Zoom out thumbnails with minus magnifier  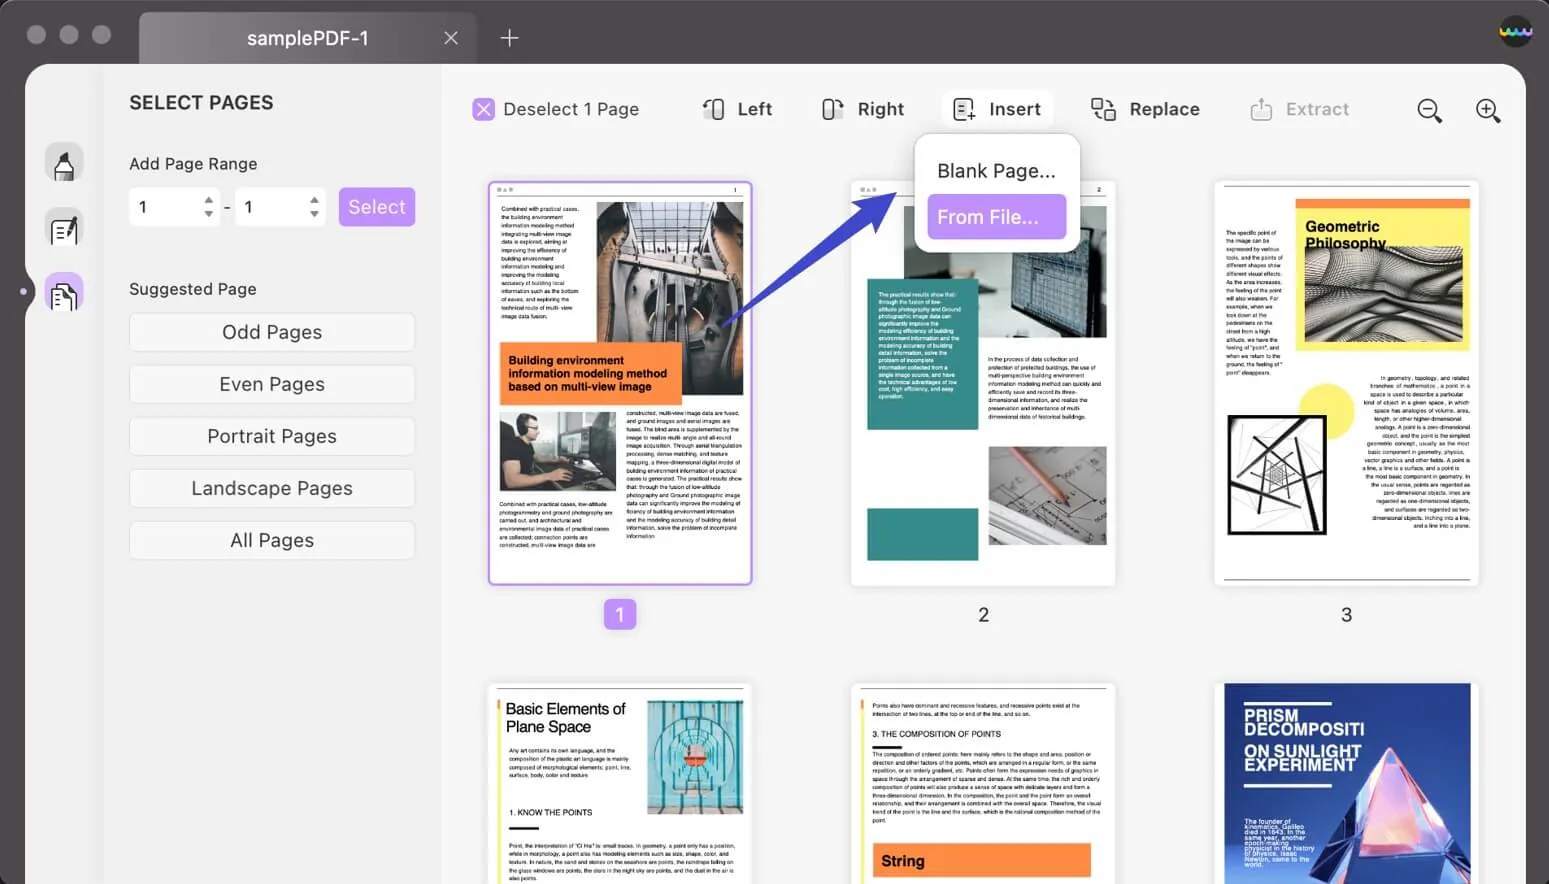[1429, 110]
